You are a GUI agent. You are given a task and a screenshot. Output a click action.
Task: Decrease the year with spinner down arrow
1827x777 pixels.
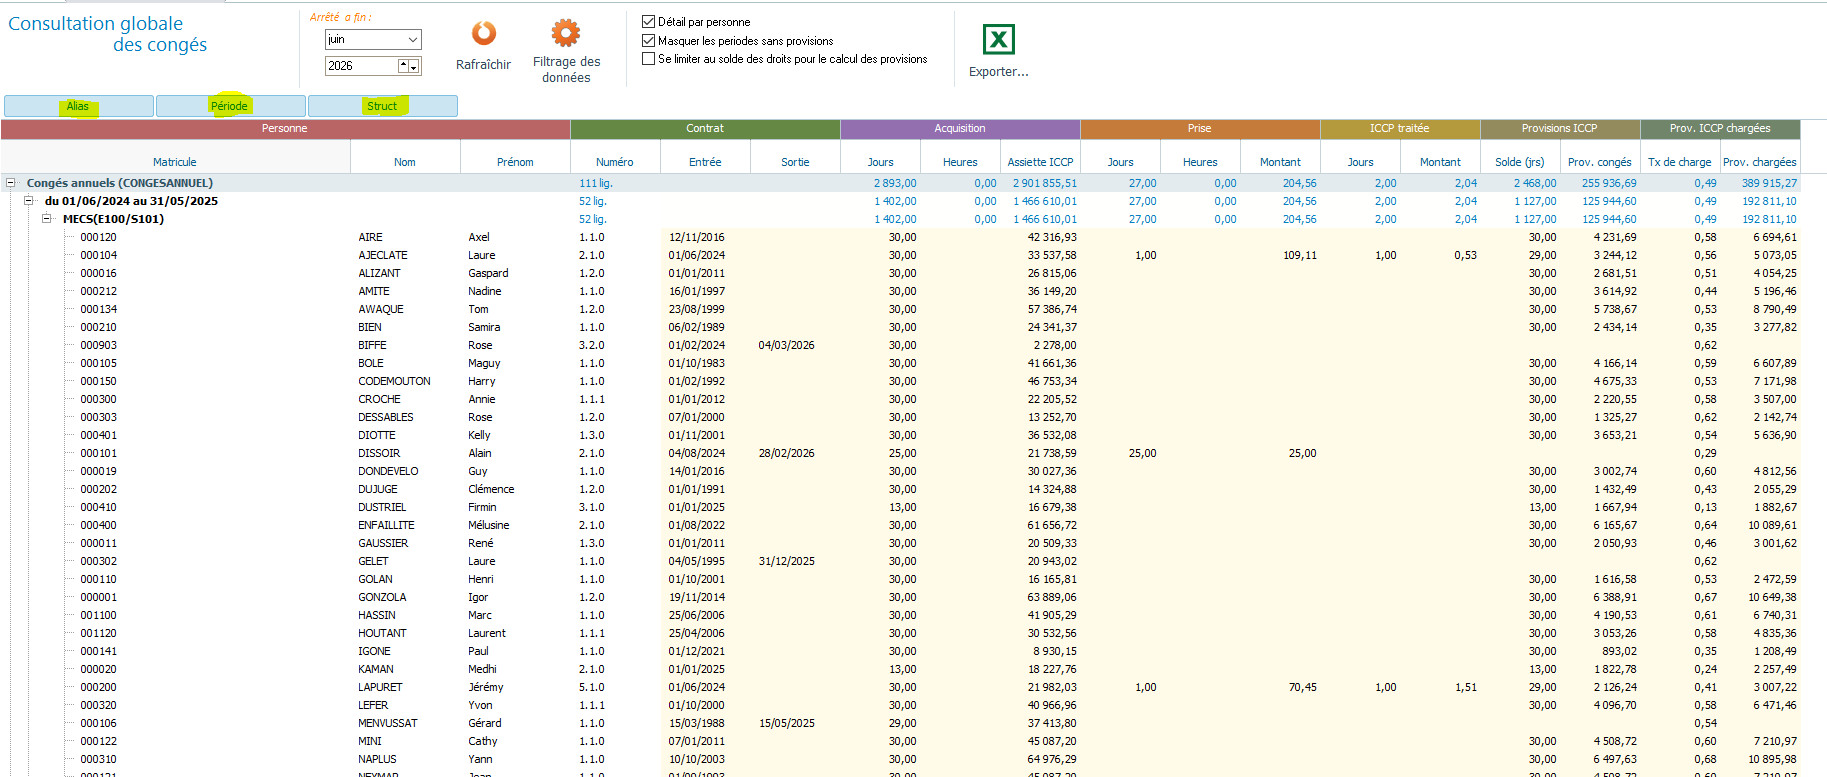pos(414,67)
